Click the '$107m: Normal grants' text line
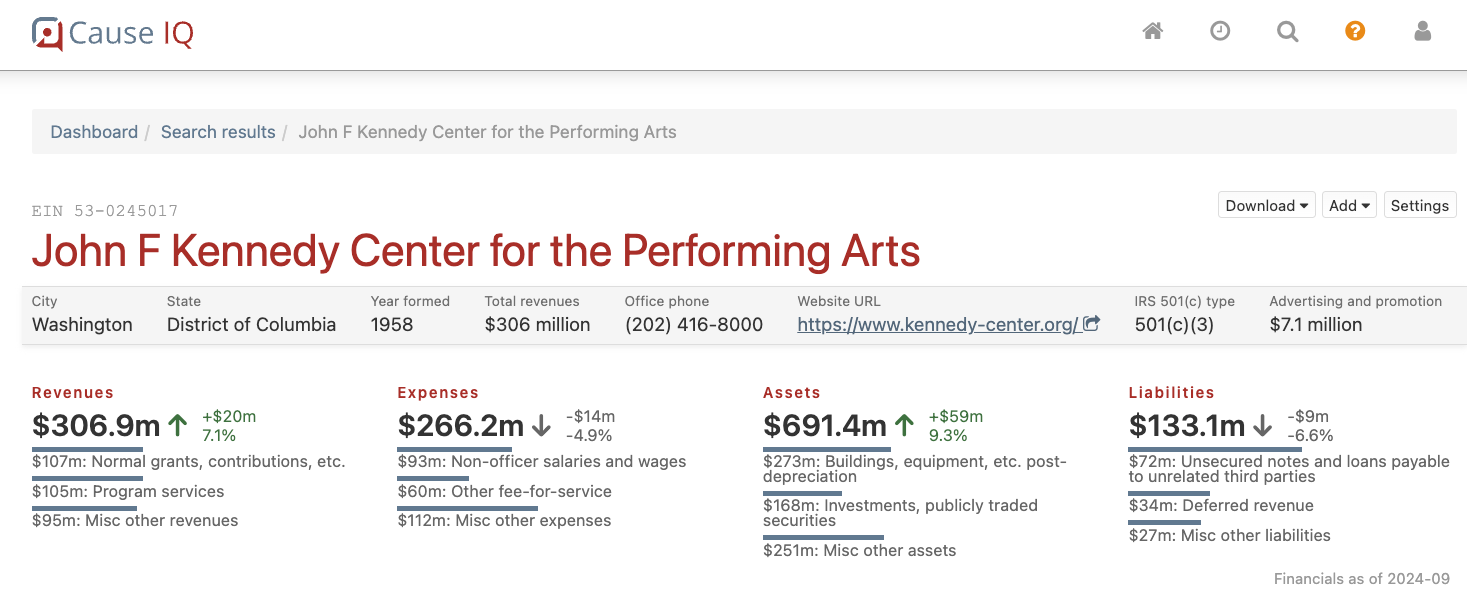The height and width of the screenshot is (605, 1467). click(x=189, y=461)
